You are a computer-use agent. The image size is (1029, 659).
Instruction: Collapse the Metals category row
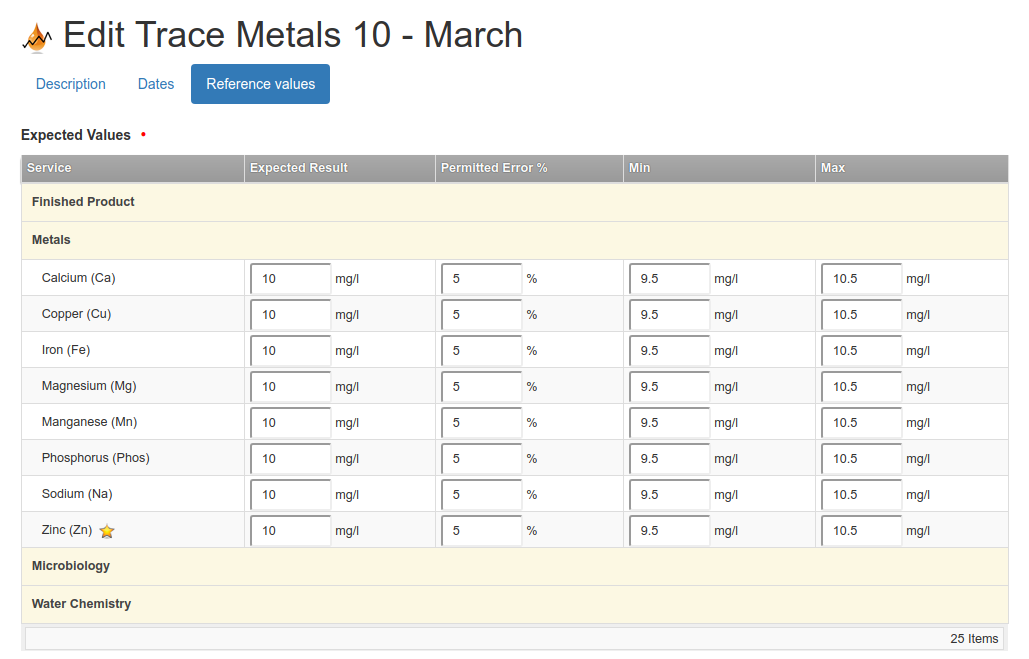pos(51,240)
